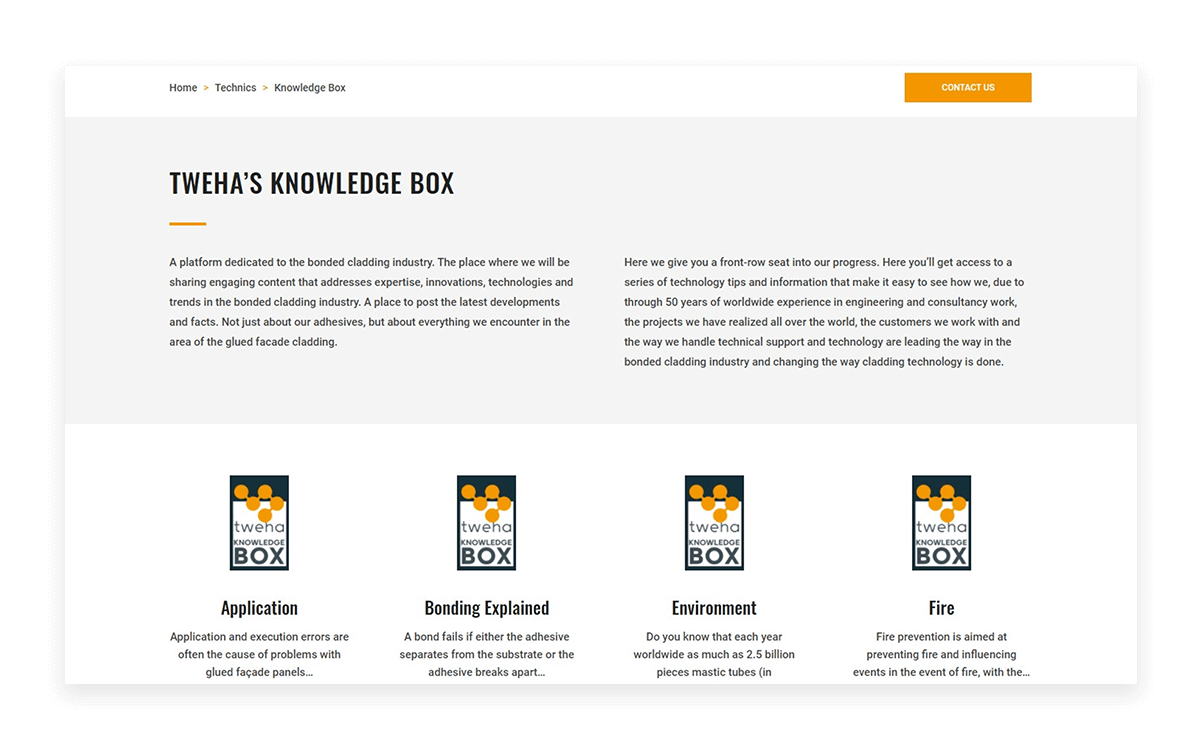1200x756 pixels.
Task: Open the Knowledge Box logo above Application
Action: [259, 523]
